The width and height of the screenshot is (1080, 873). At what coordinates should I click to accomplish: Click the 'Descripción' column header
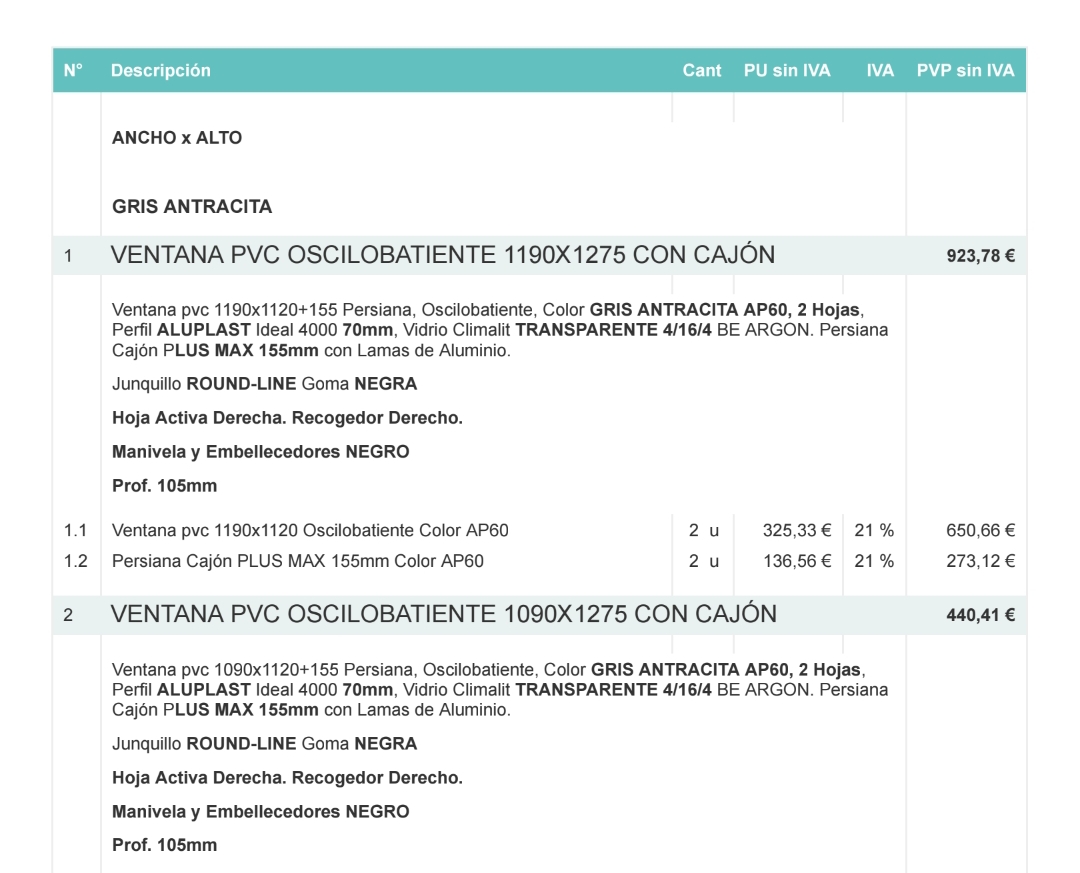[x=160, y=70]
